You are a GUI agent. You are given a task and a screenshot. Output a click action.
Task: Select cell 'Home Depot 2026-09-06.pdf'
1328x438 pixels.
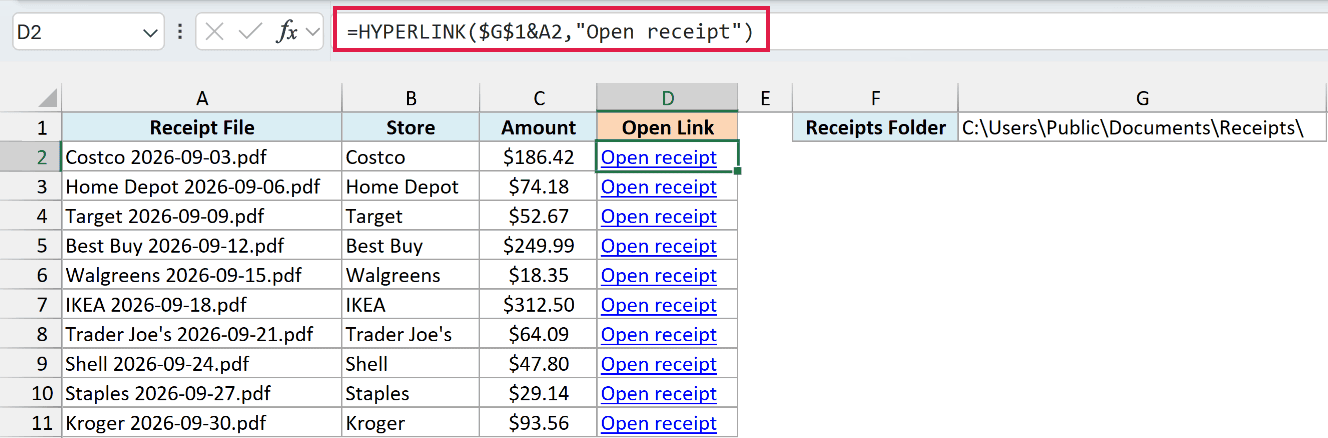201,187
